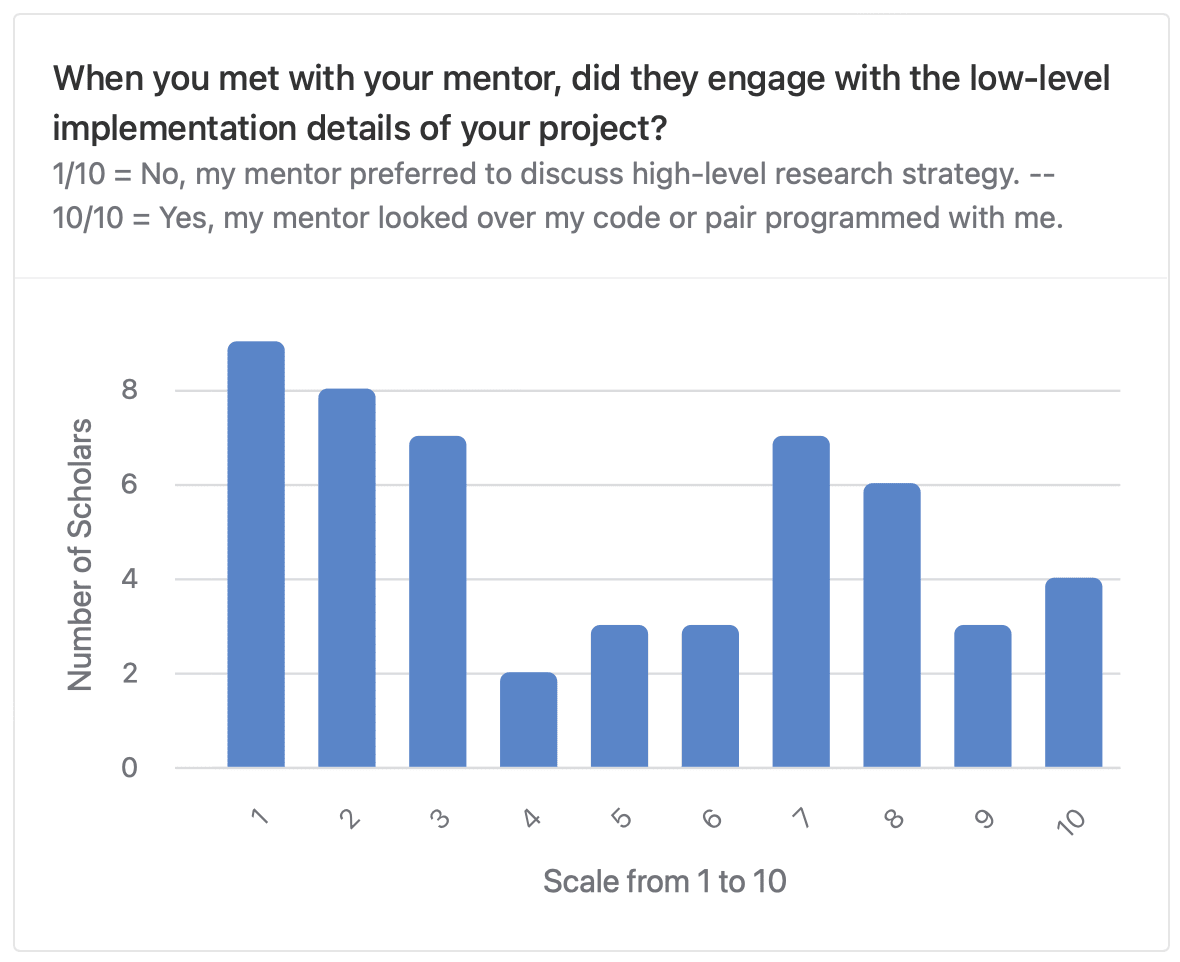Click the y-axis tick label 8

tap(129, 390)
